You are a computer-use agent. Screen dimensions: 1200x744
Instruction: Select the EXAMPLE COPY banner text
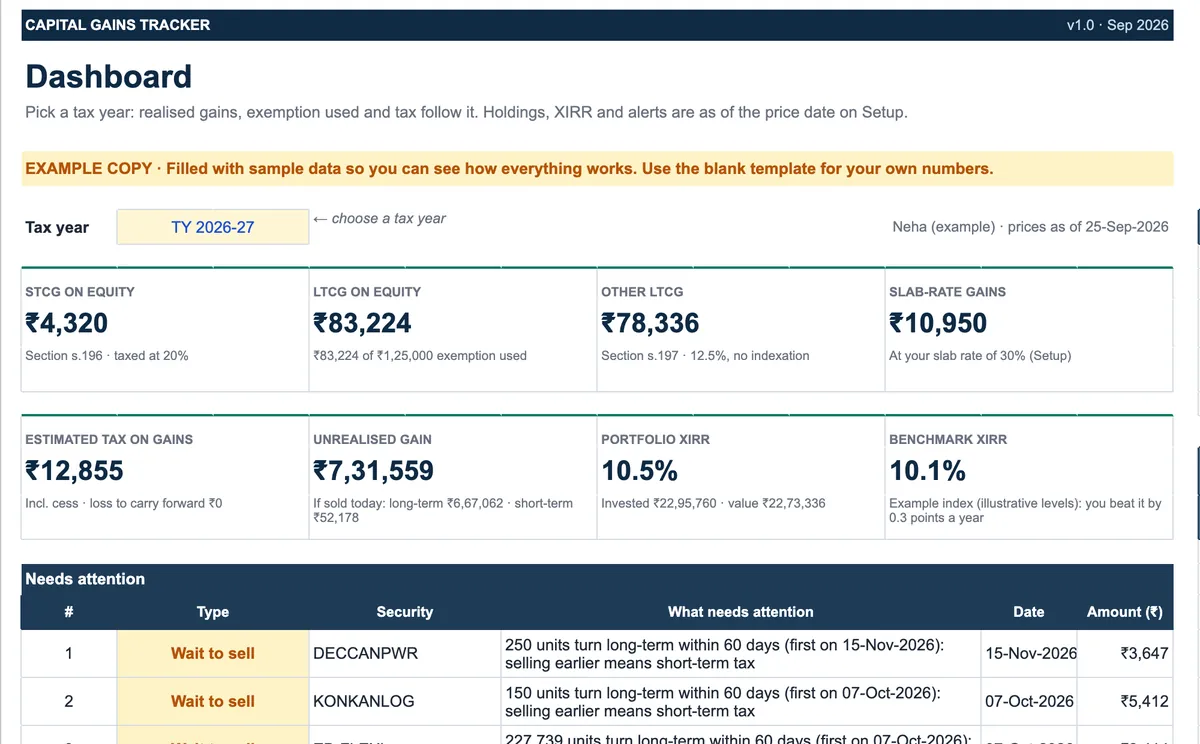[x=509, y=168]
